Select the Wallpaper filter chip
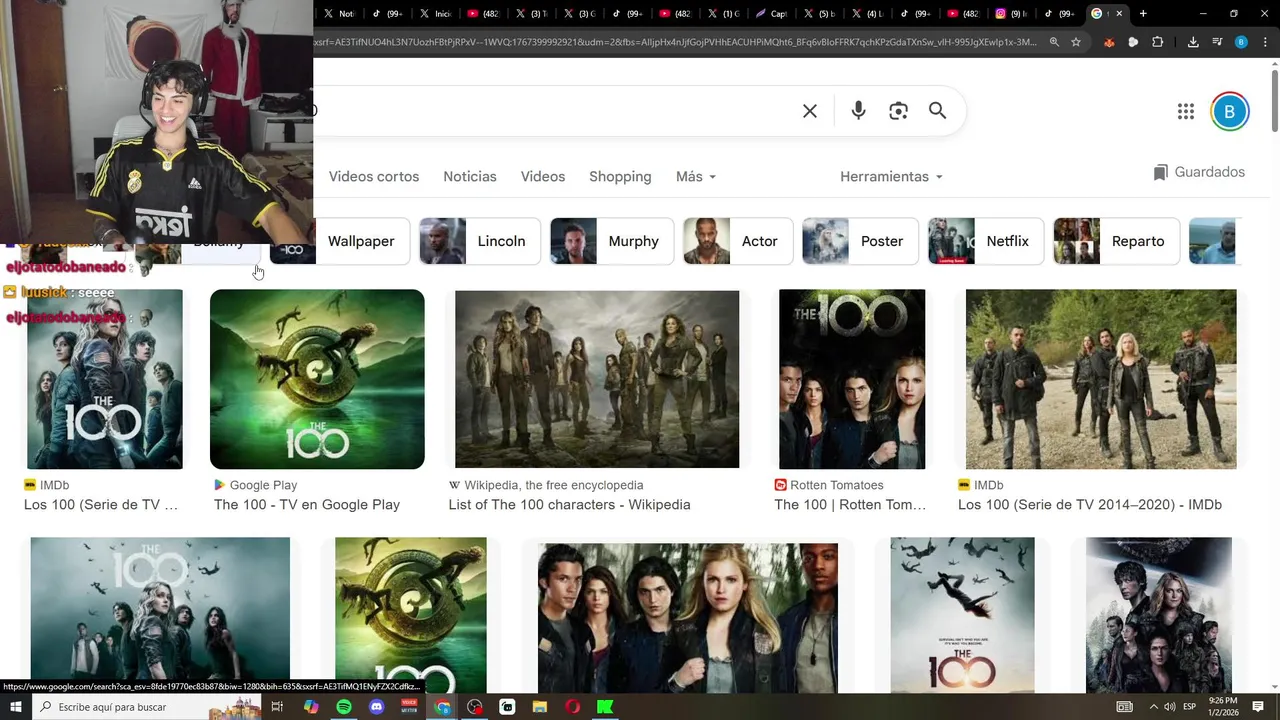 point(340,241)
